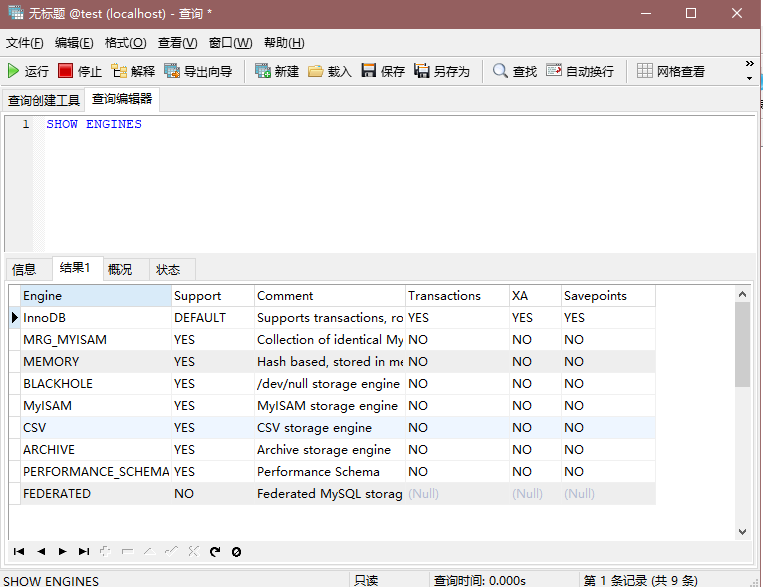
Task: Sort by the Engine column header
Action: tap(96, 295)
